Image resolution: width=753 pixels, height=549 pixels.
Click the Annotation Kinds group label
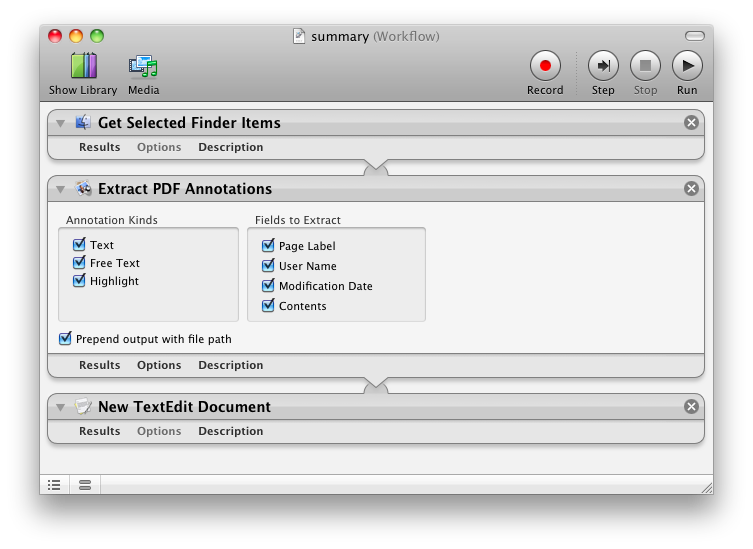(112, 220)
